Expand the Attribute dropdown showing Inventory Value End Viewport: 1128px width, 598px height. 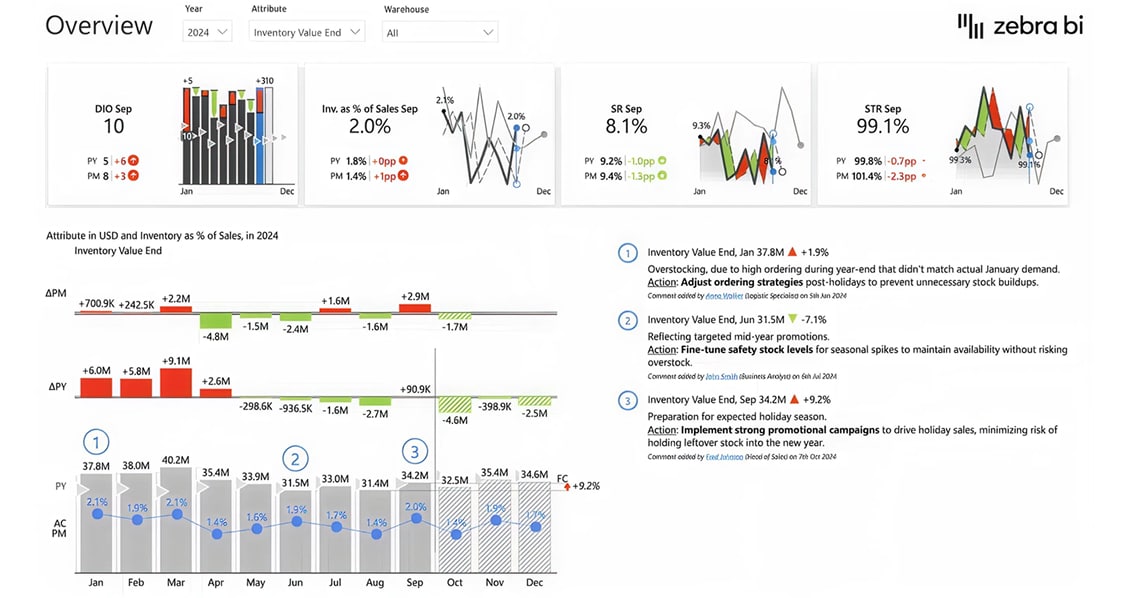tap(306, 32)
